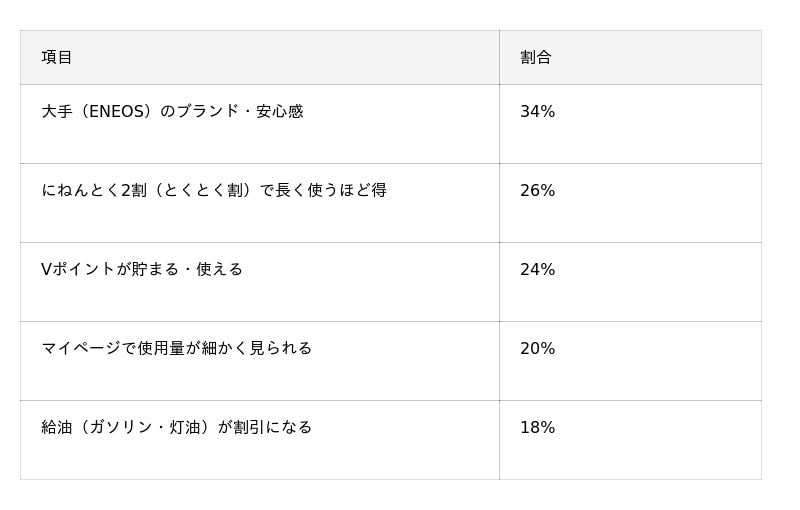Click the Vポイント word in the third row
Viewport: 800px width, 510px height.
point(78,270)
